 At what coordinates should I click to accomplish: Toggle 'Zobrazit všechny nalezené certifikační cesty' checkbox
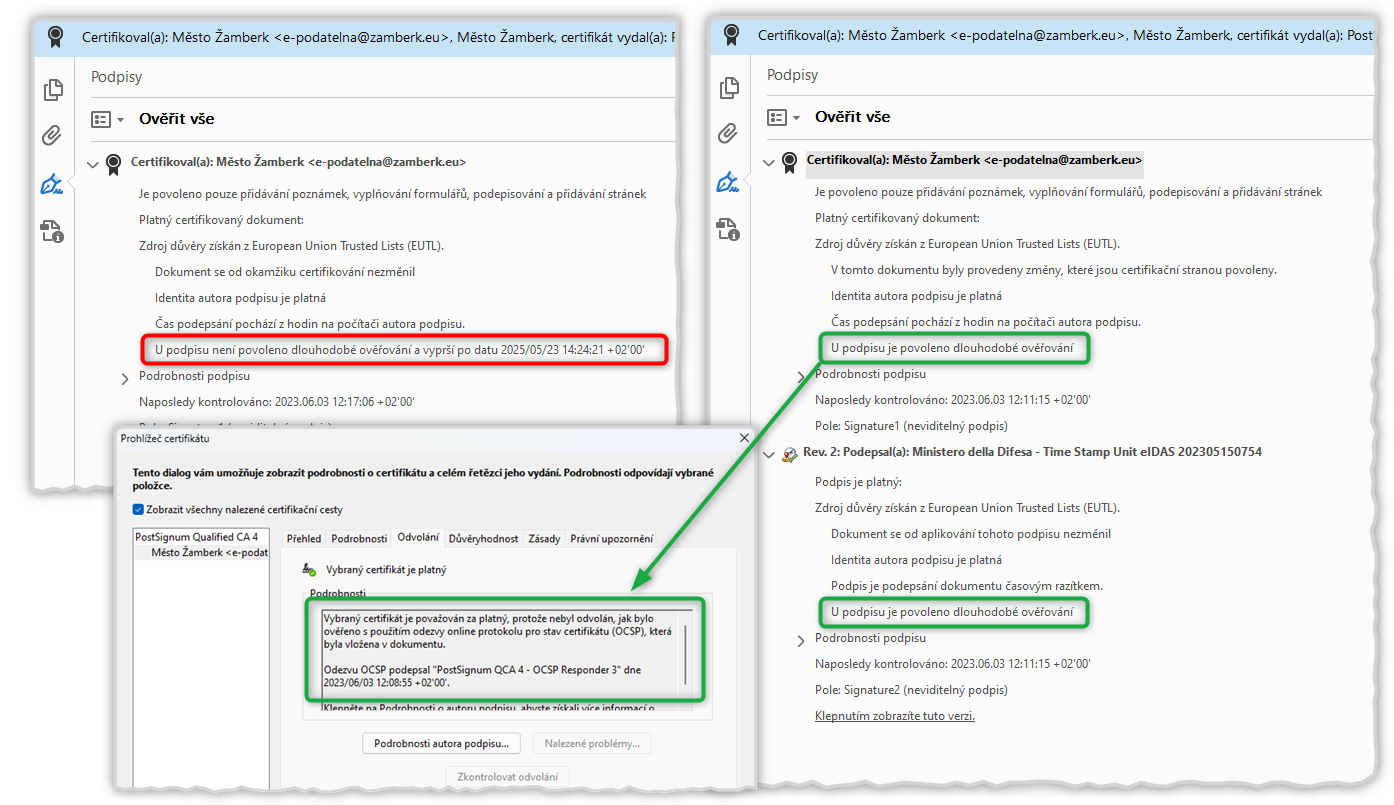(138, 510)
